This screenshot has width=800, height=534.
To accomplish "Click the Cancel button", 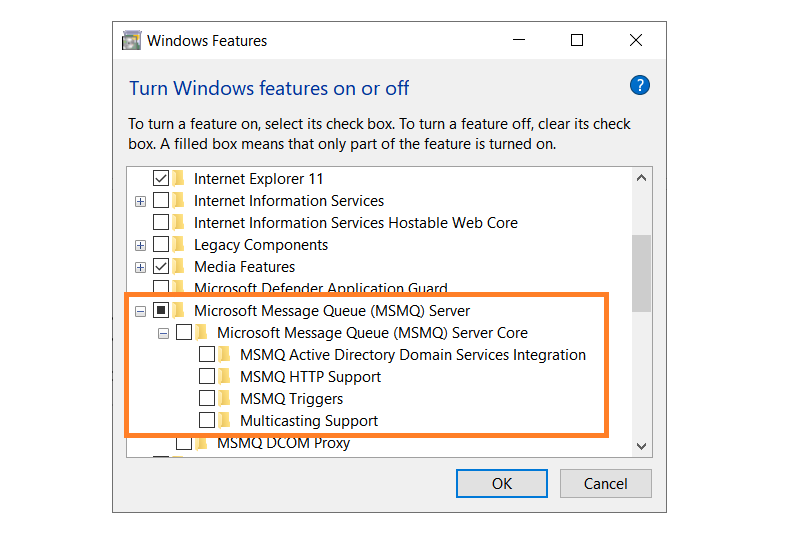I will (x=605, y=483).
